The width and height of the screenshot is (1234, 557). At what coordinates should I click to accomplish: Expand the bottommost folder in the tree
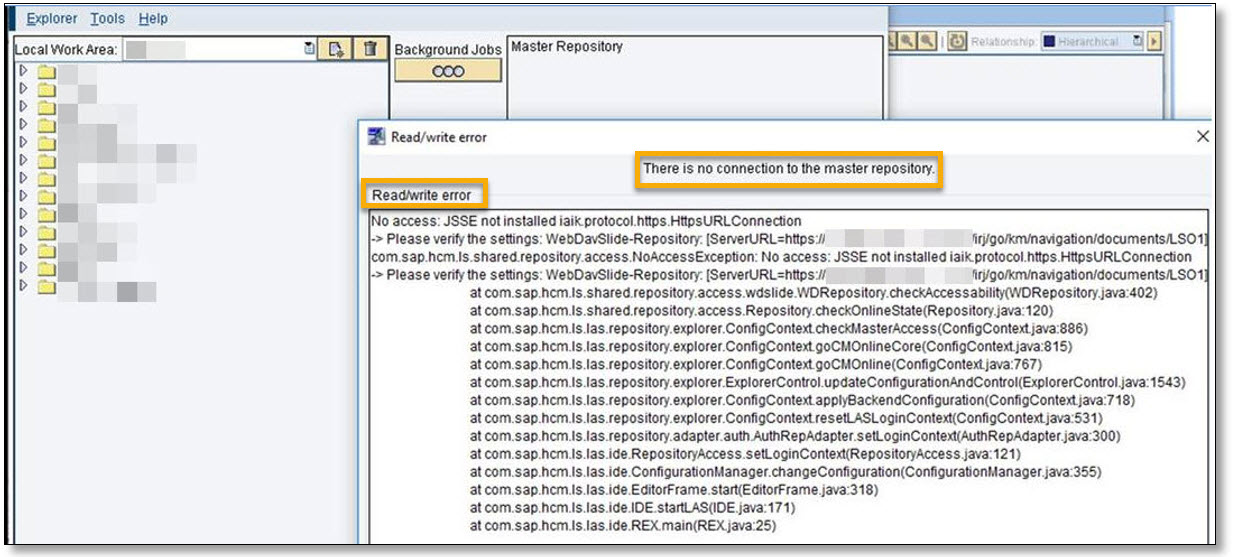point(24,288)
